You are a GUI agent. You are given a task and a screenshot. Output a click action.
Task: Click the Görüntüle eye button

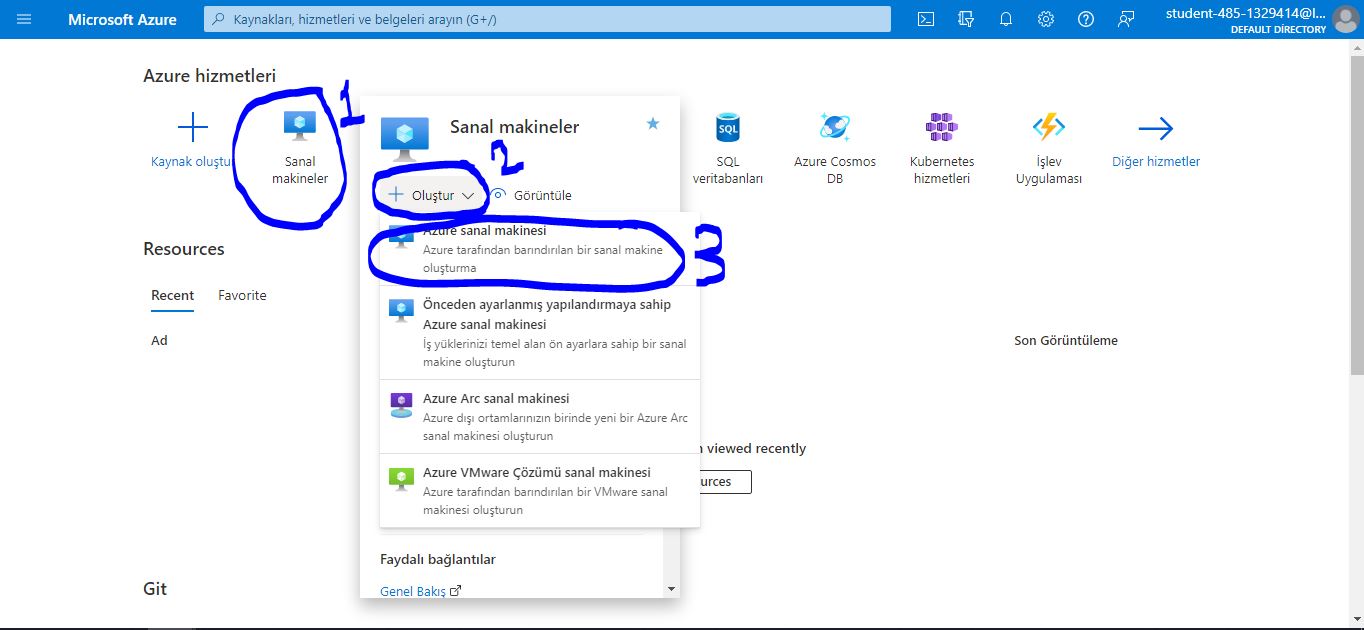pos(531,195)
